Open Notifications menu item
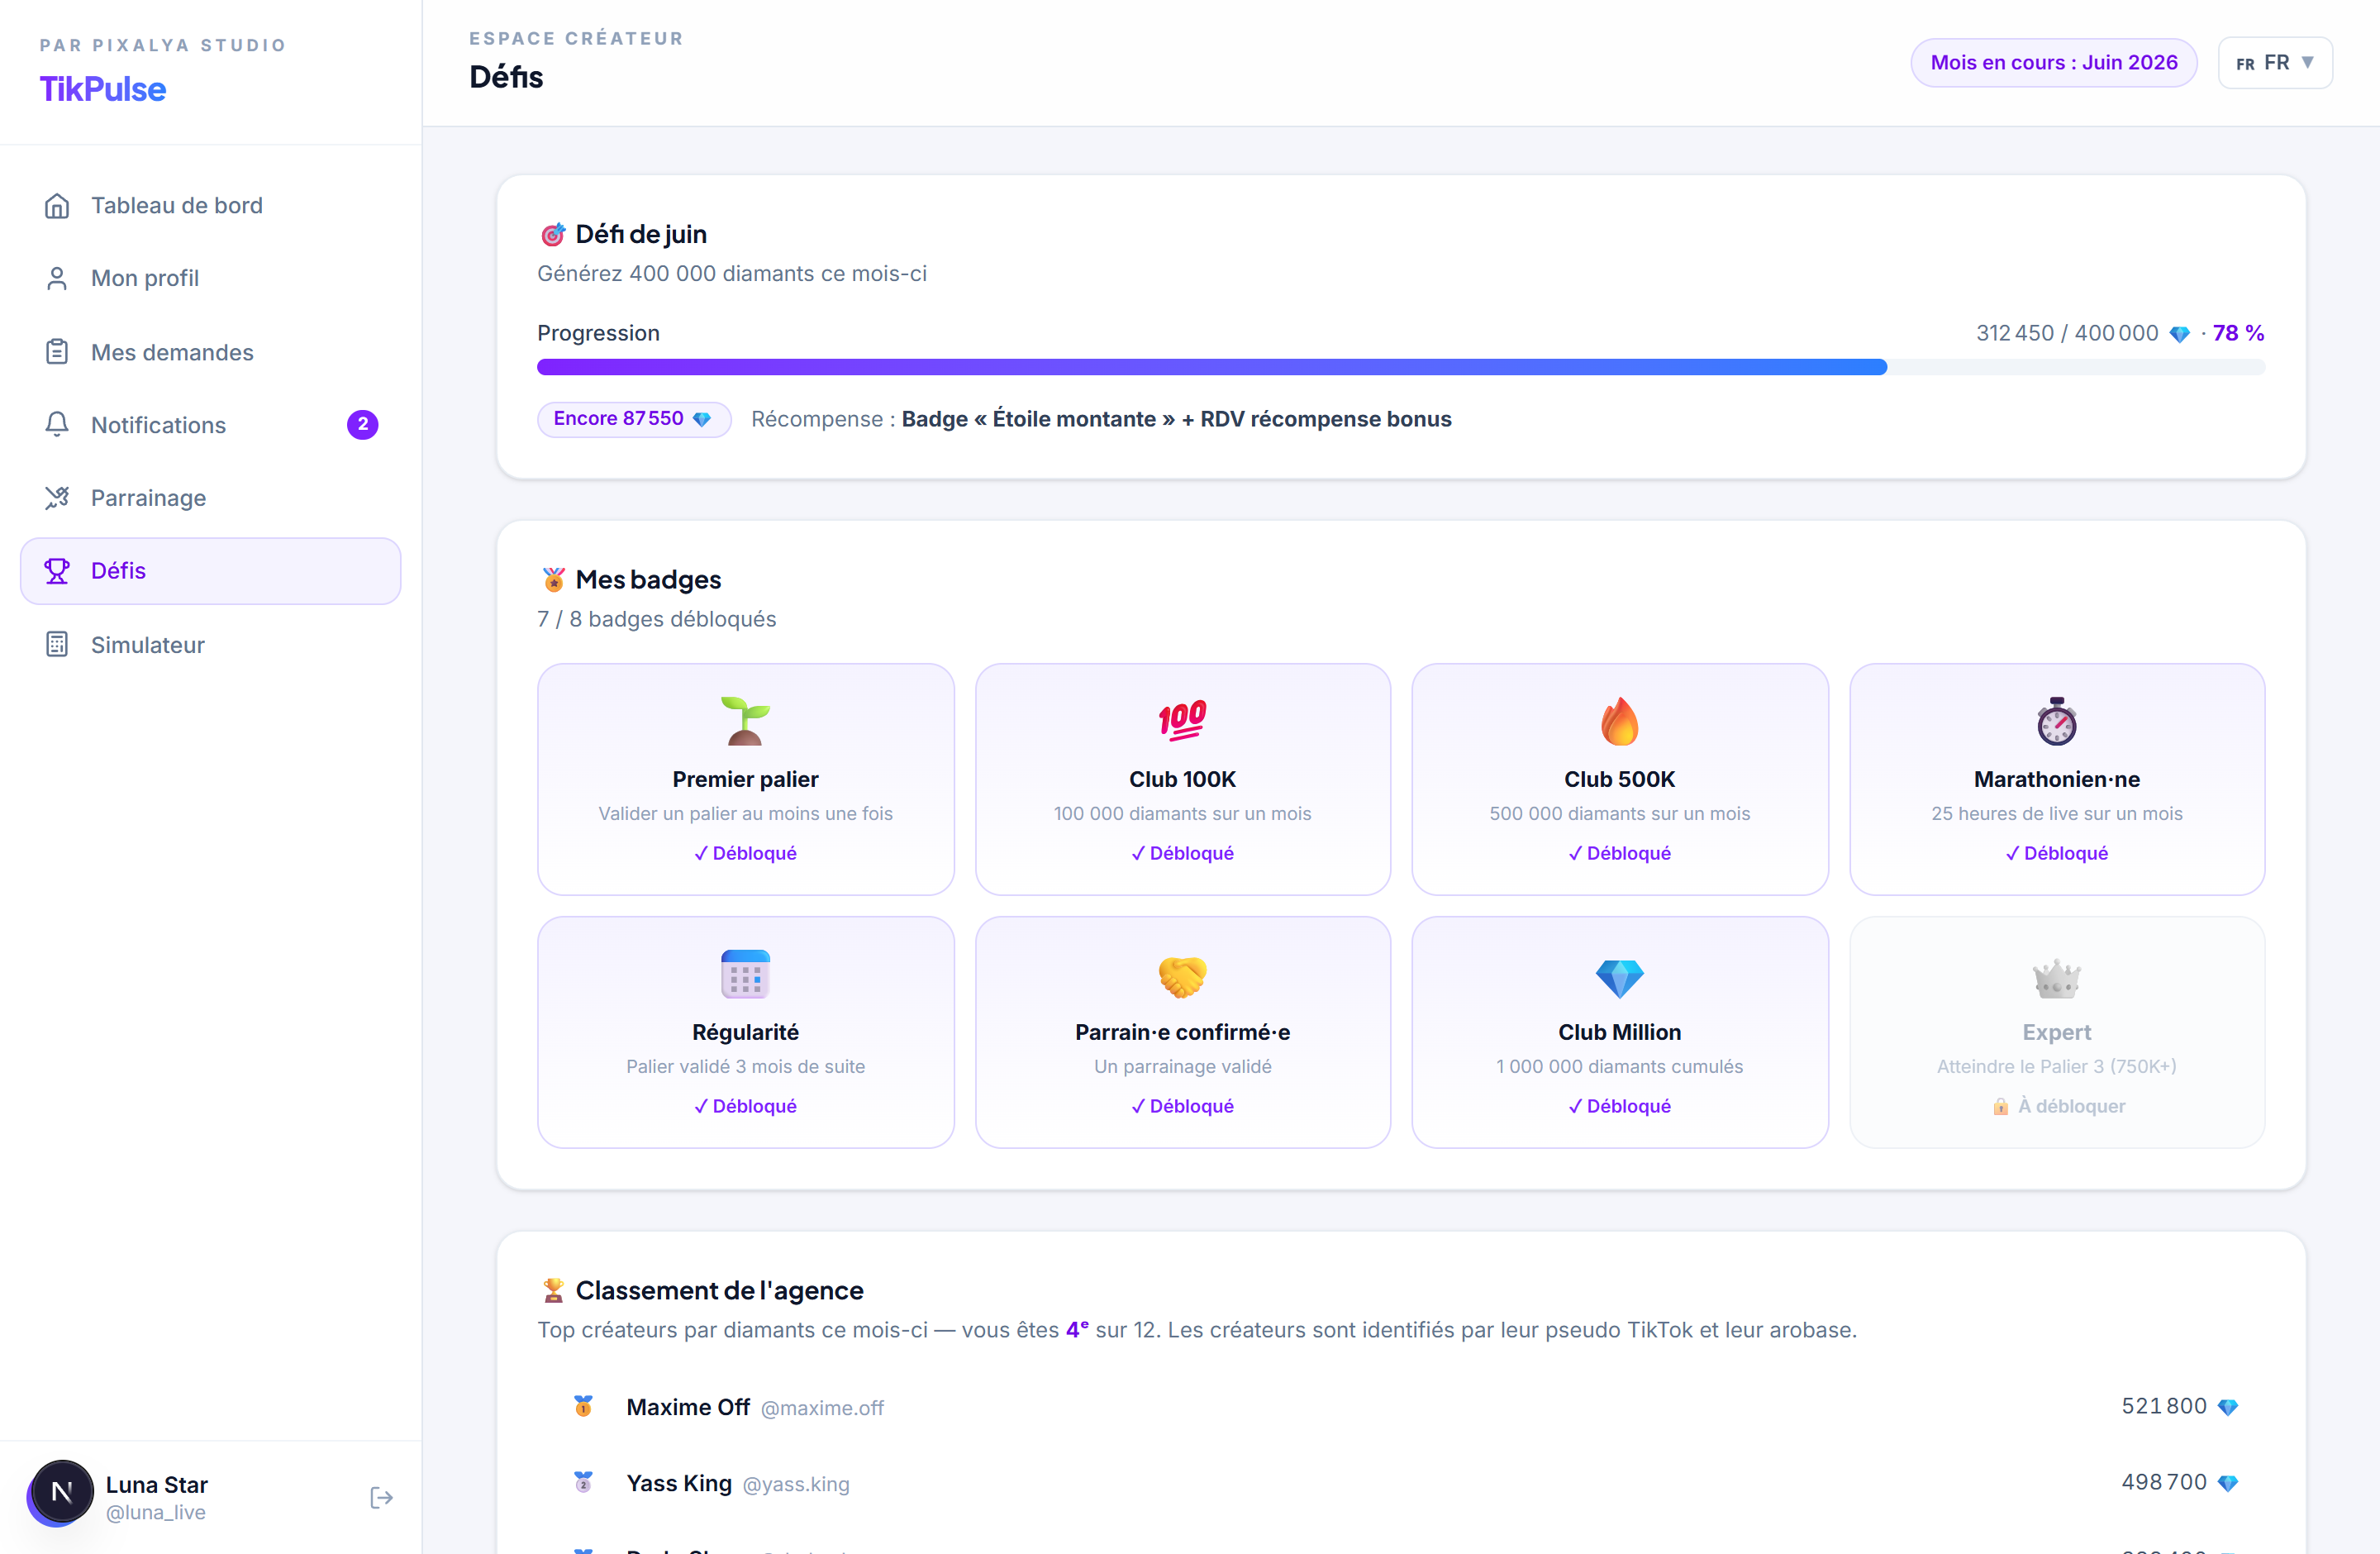This screenshot has height=1554, width=2380. pyautogui.click(x=211, y=425)
